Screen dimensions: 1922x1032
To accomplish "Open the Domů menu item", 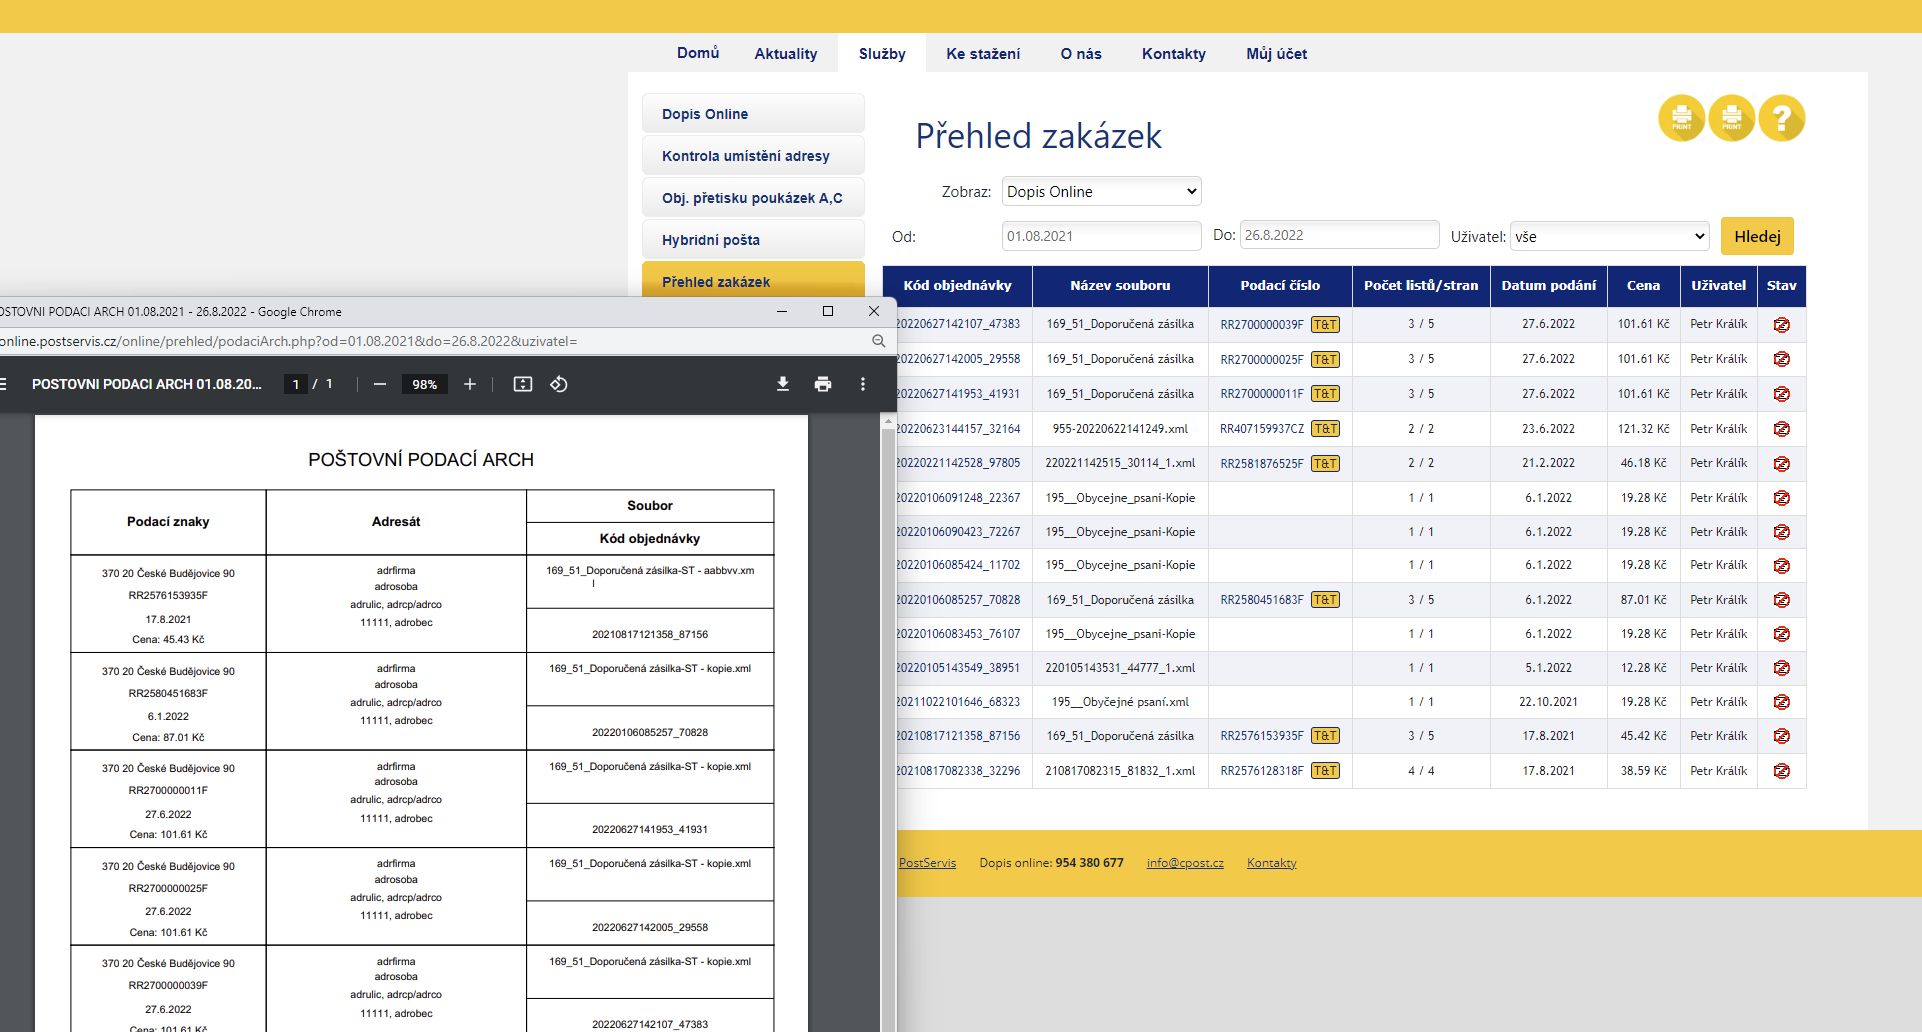I will [x=698, y=53].
